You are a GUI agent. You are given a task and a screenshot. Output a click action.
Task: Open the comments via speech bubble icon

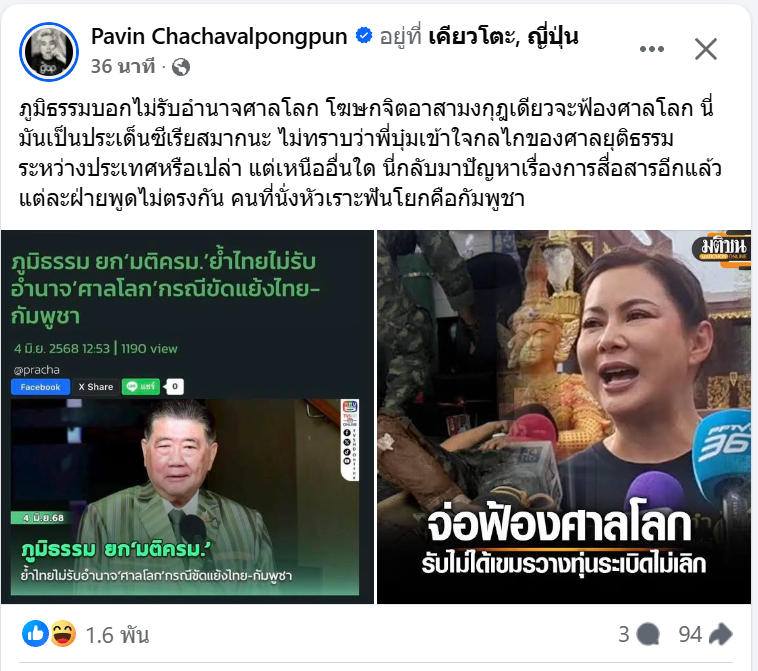(648, 634)
